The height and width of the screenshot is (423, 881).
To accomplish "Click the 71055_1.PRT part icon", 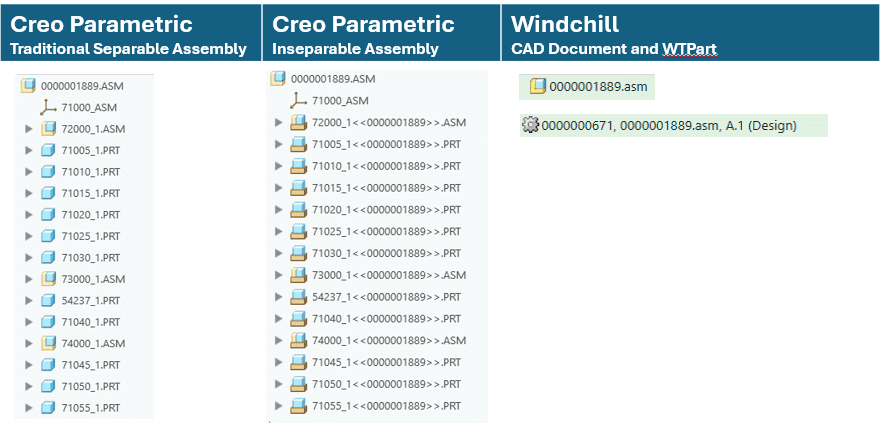I will (x=48, y=407).
